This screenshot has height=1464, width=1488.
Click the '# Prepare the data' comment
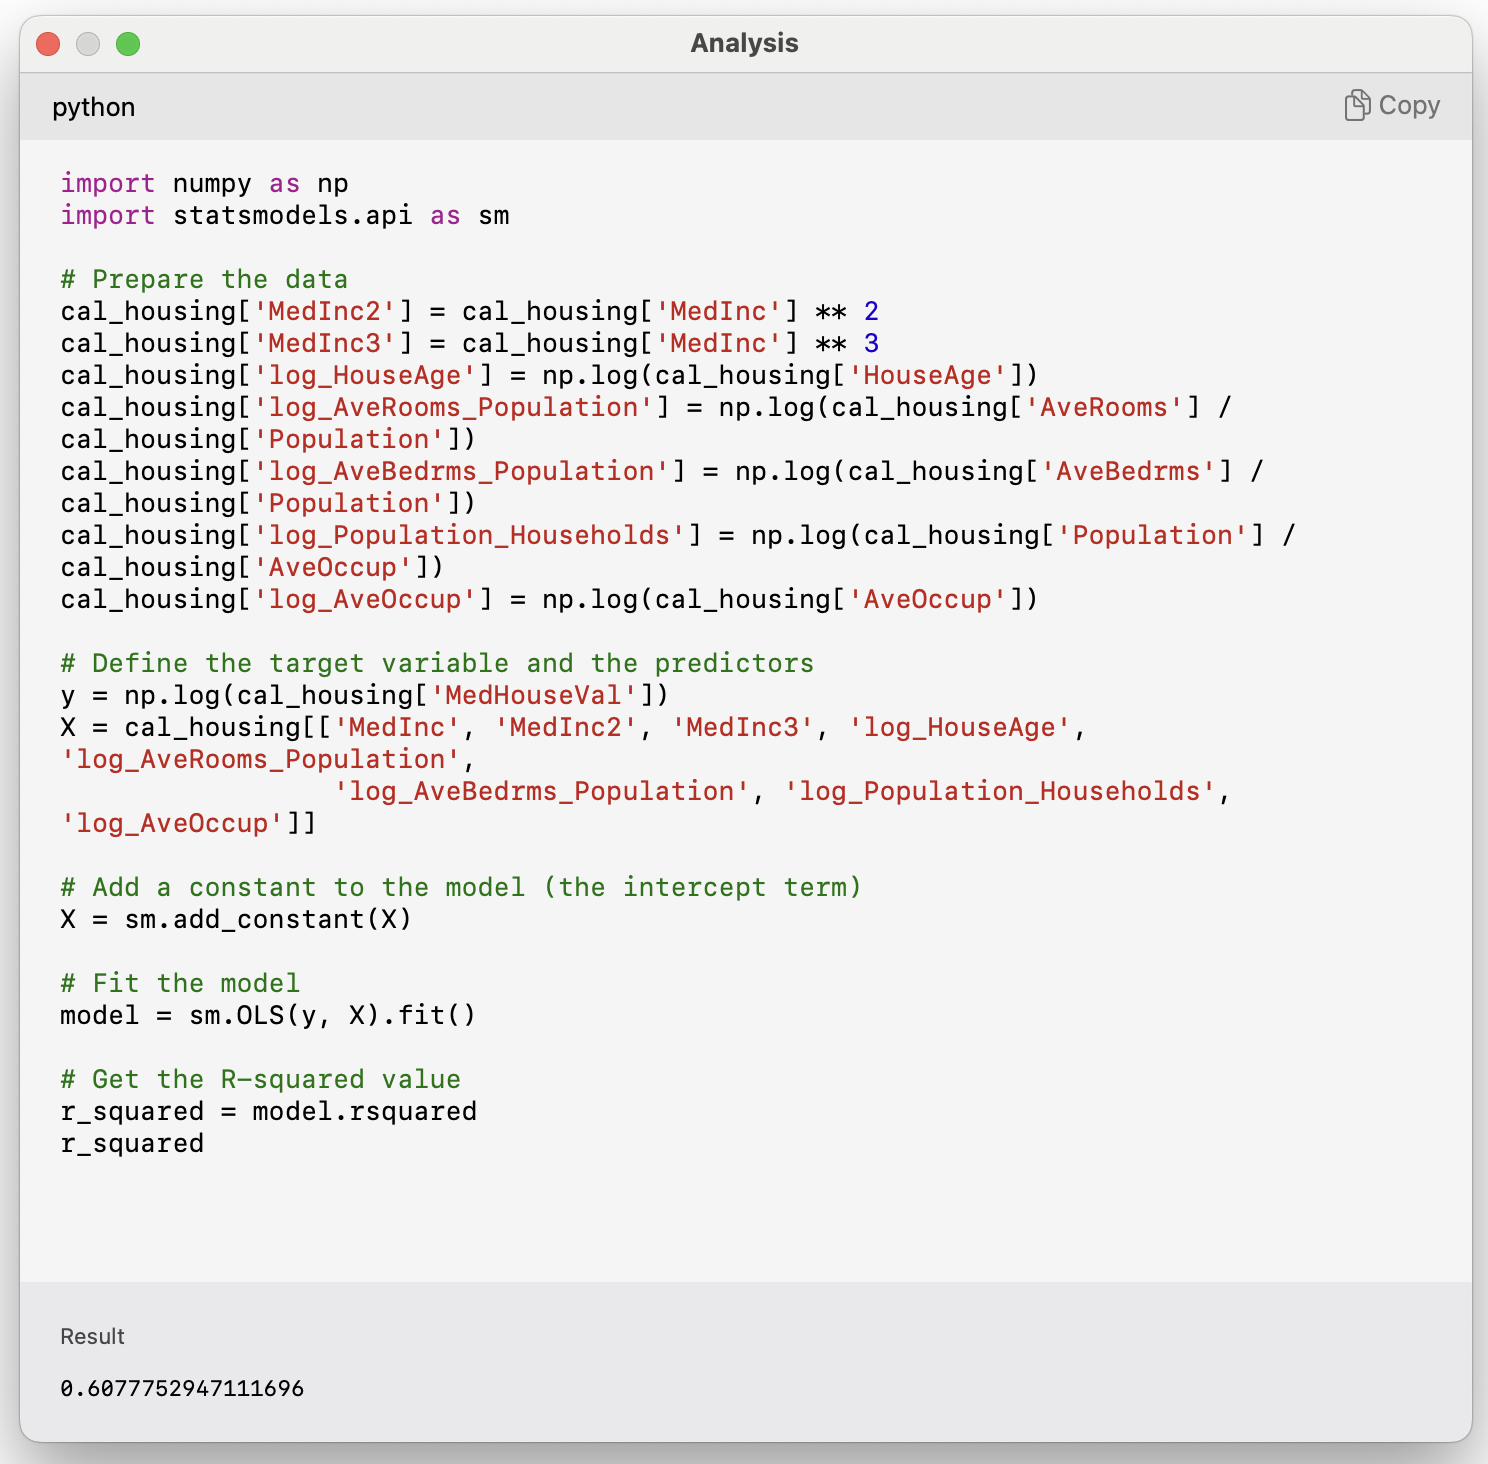point(204,280)
